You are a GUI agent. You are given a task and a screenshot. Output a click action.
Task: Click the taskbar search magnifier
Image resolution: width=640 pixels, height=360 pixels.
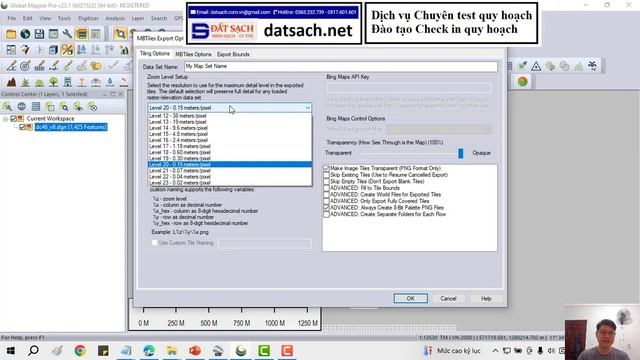point(33,350)
